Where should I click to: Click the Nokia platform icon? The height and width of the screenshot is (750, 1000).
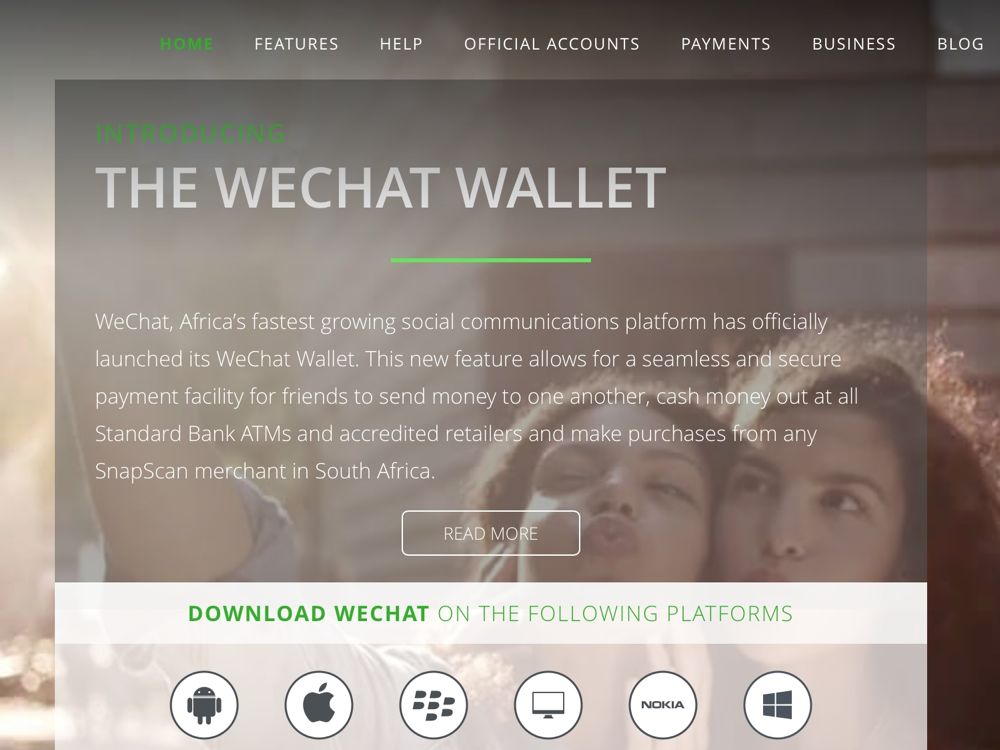coord(663,705)
